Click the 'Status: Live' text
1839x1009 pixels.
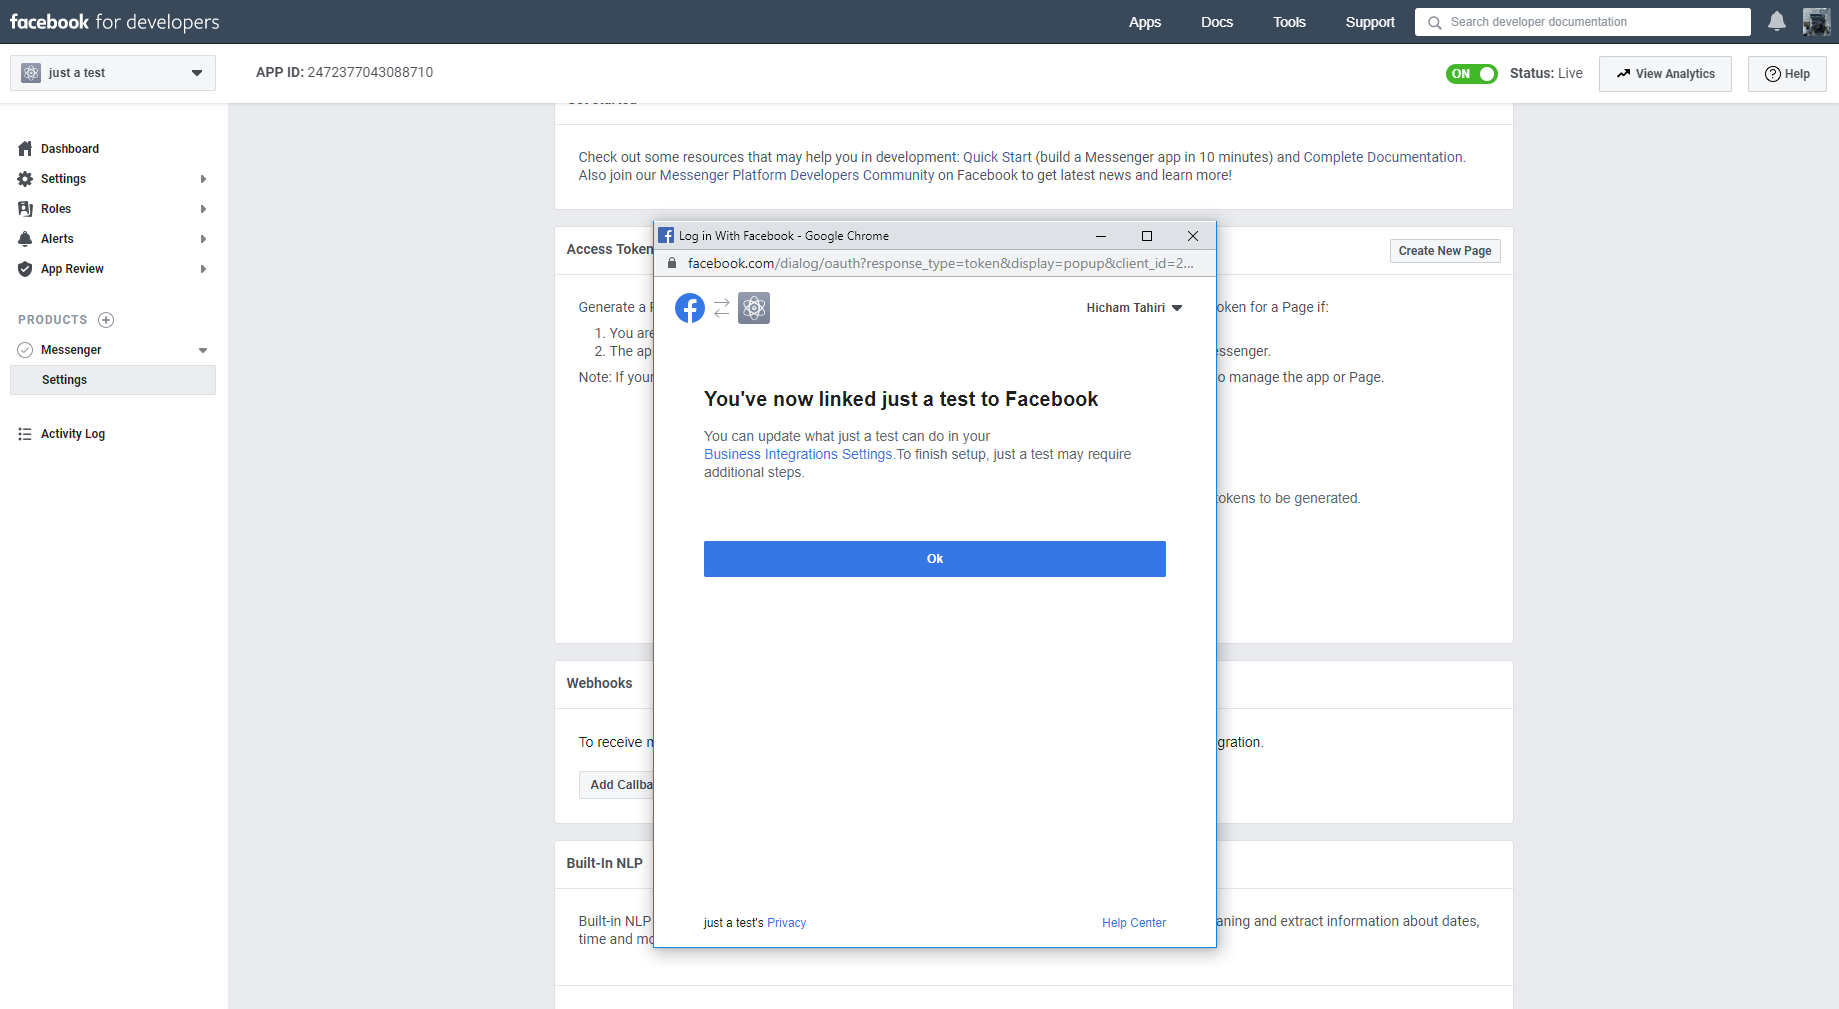(x=1546, y=73)
